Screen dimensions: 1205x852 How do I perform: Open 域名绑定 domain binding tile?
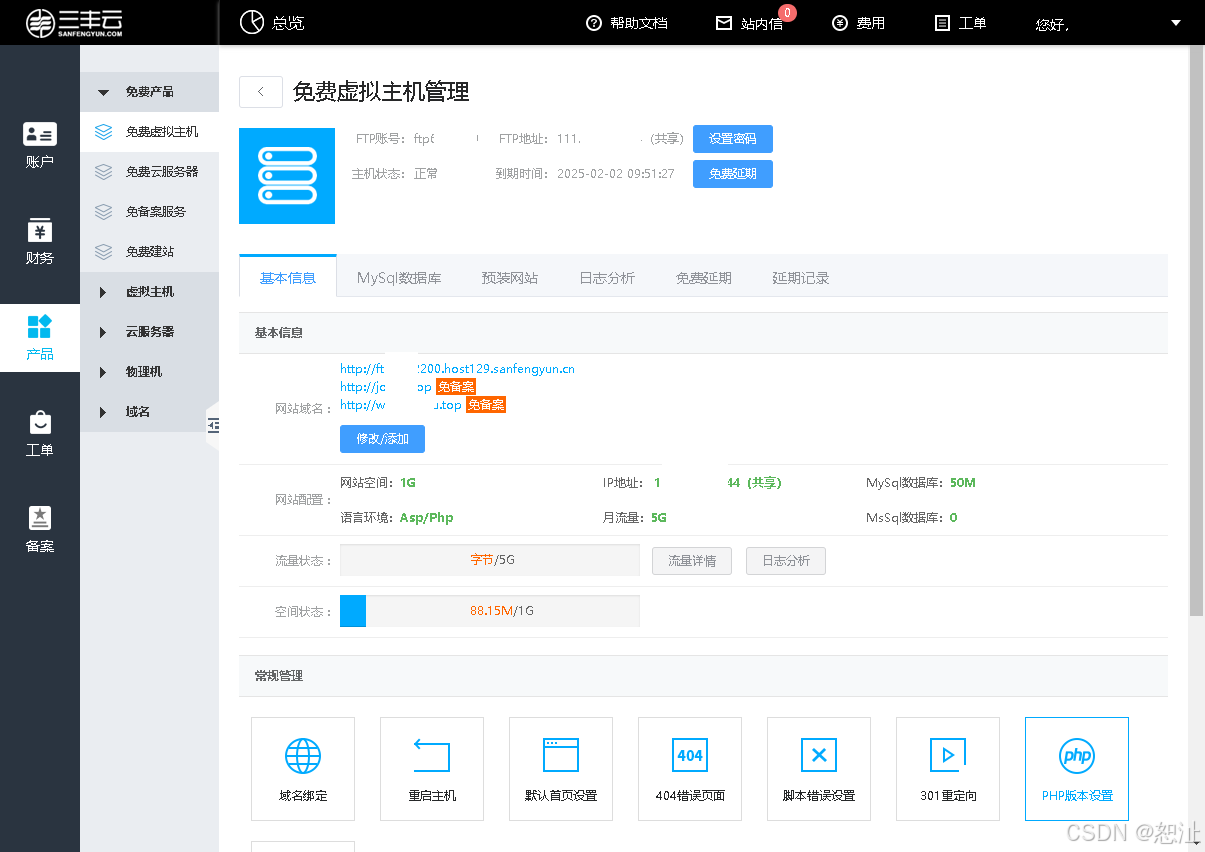pos(303,769)
